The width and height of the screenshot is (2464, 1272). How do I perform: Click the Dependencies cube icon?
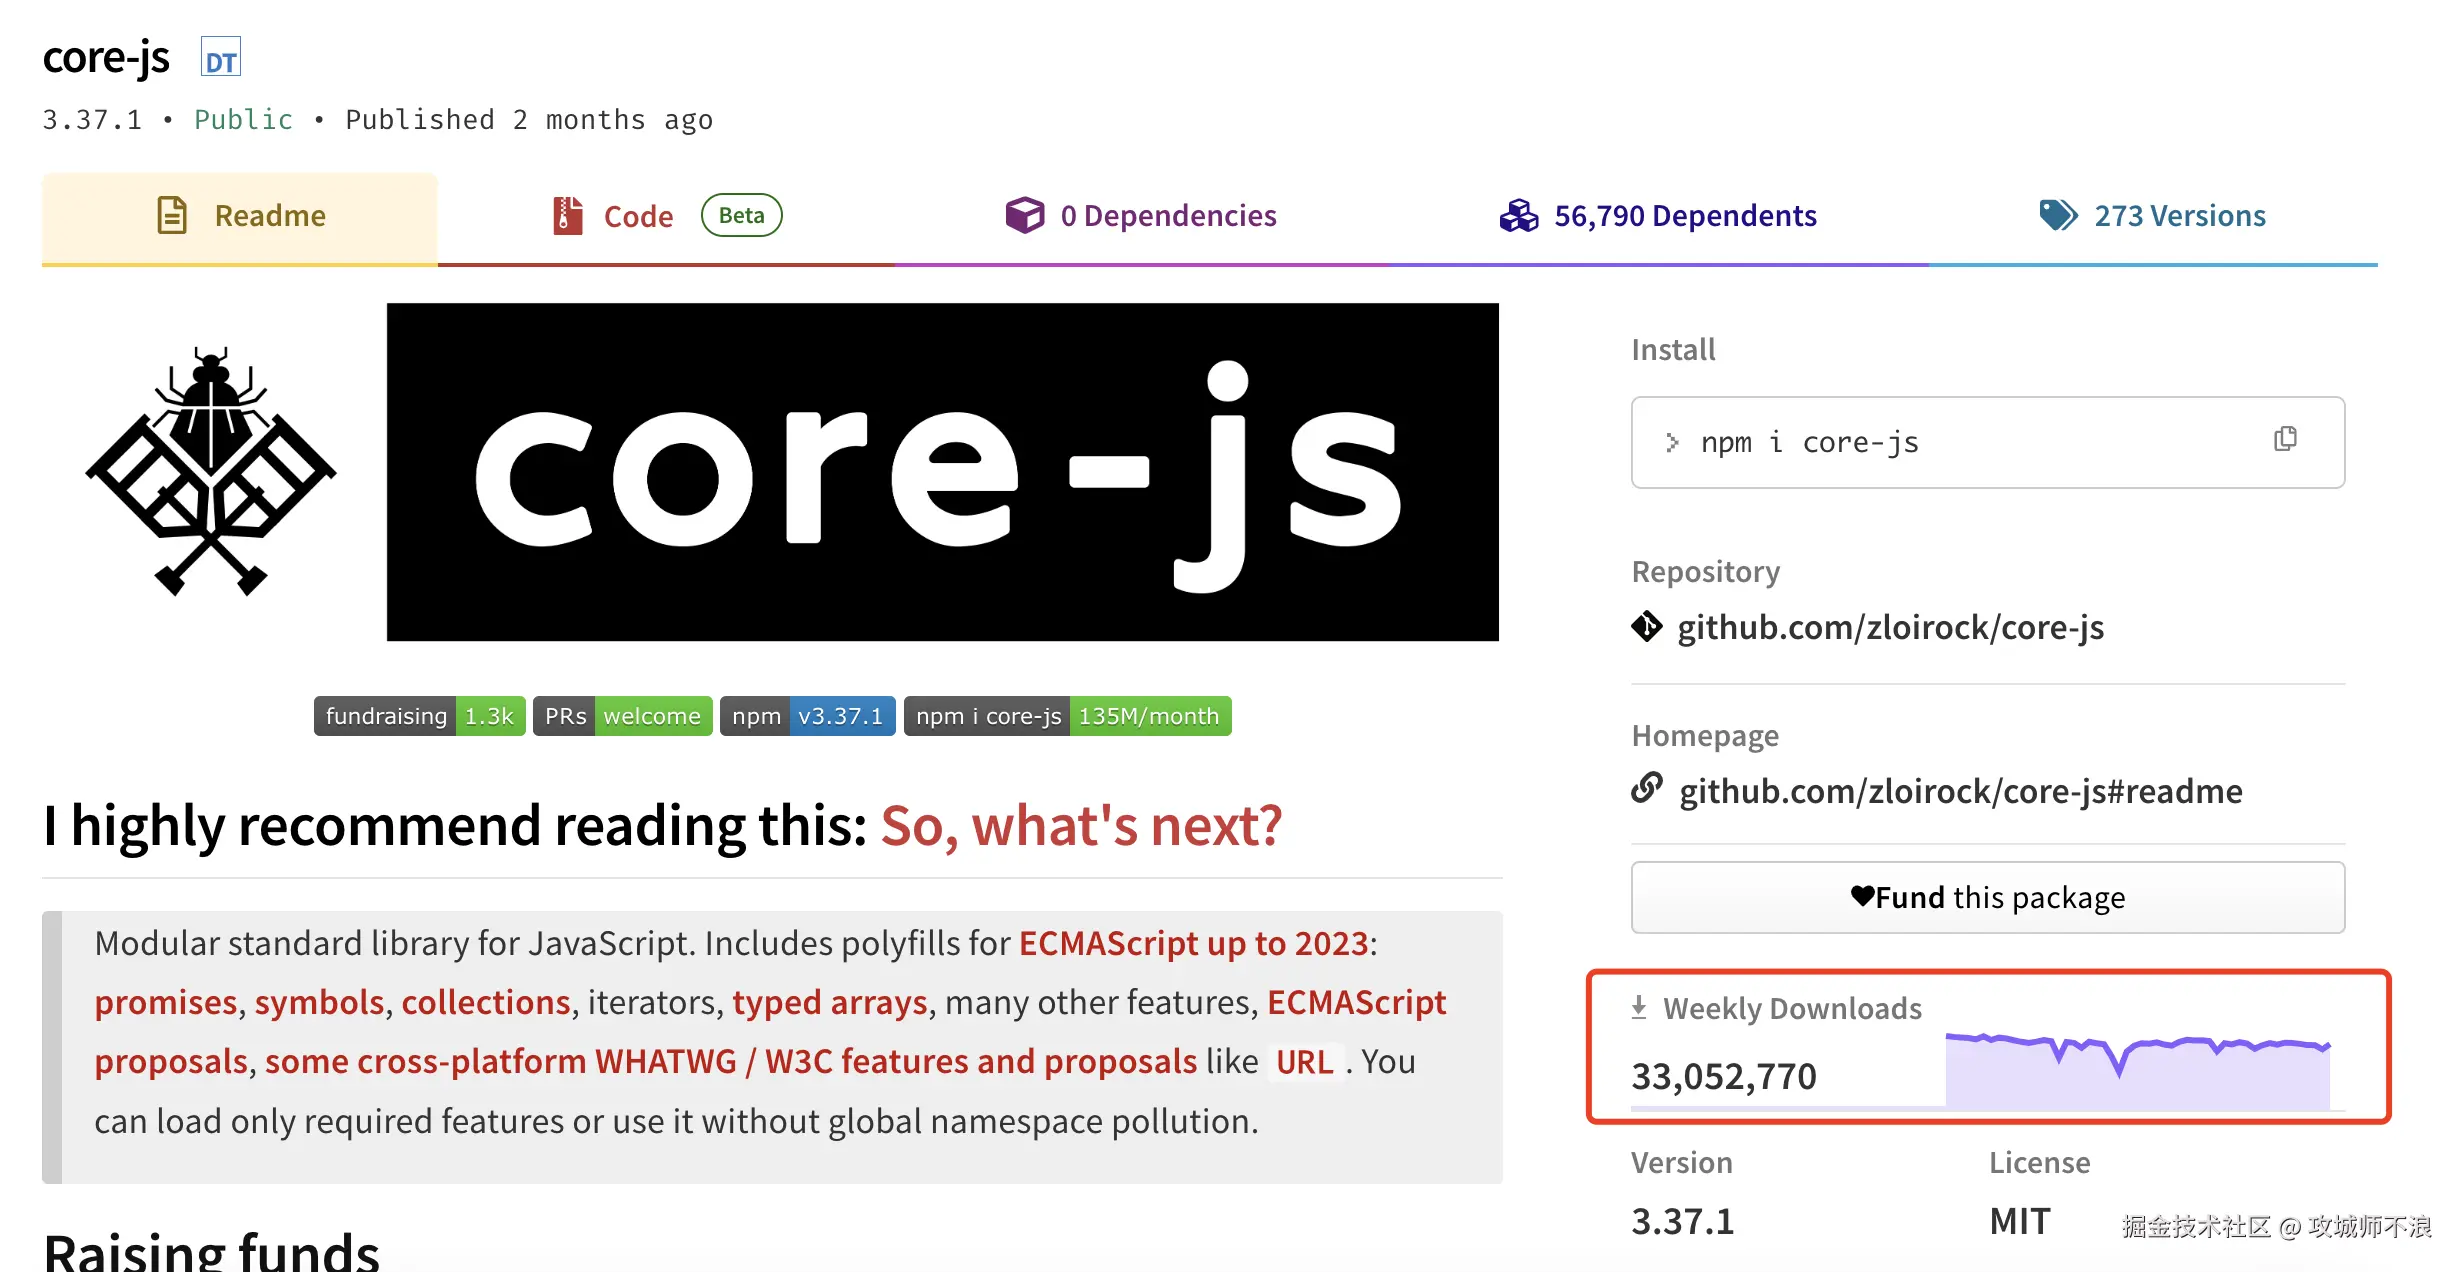(x=1024, y=215)
